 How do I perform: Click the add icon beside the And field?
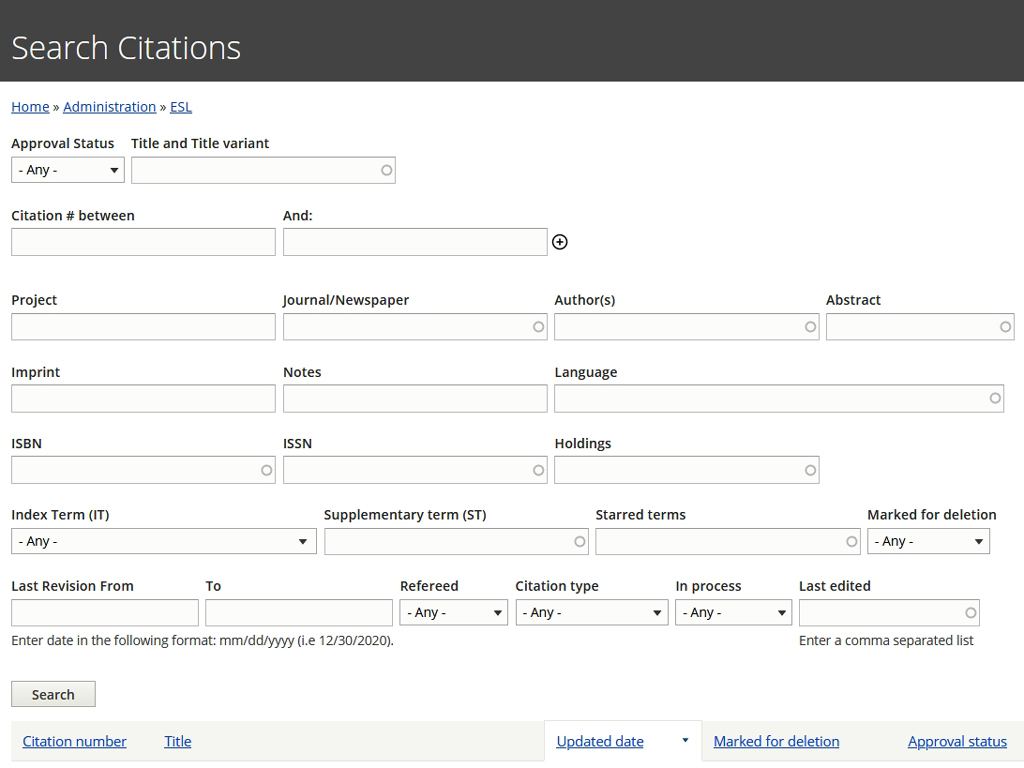click(560, 242)
